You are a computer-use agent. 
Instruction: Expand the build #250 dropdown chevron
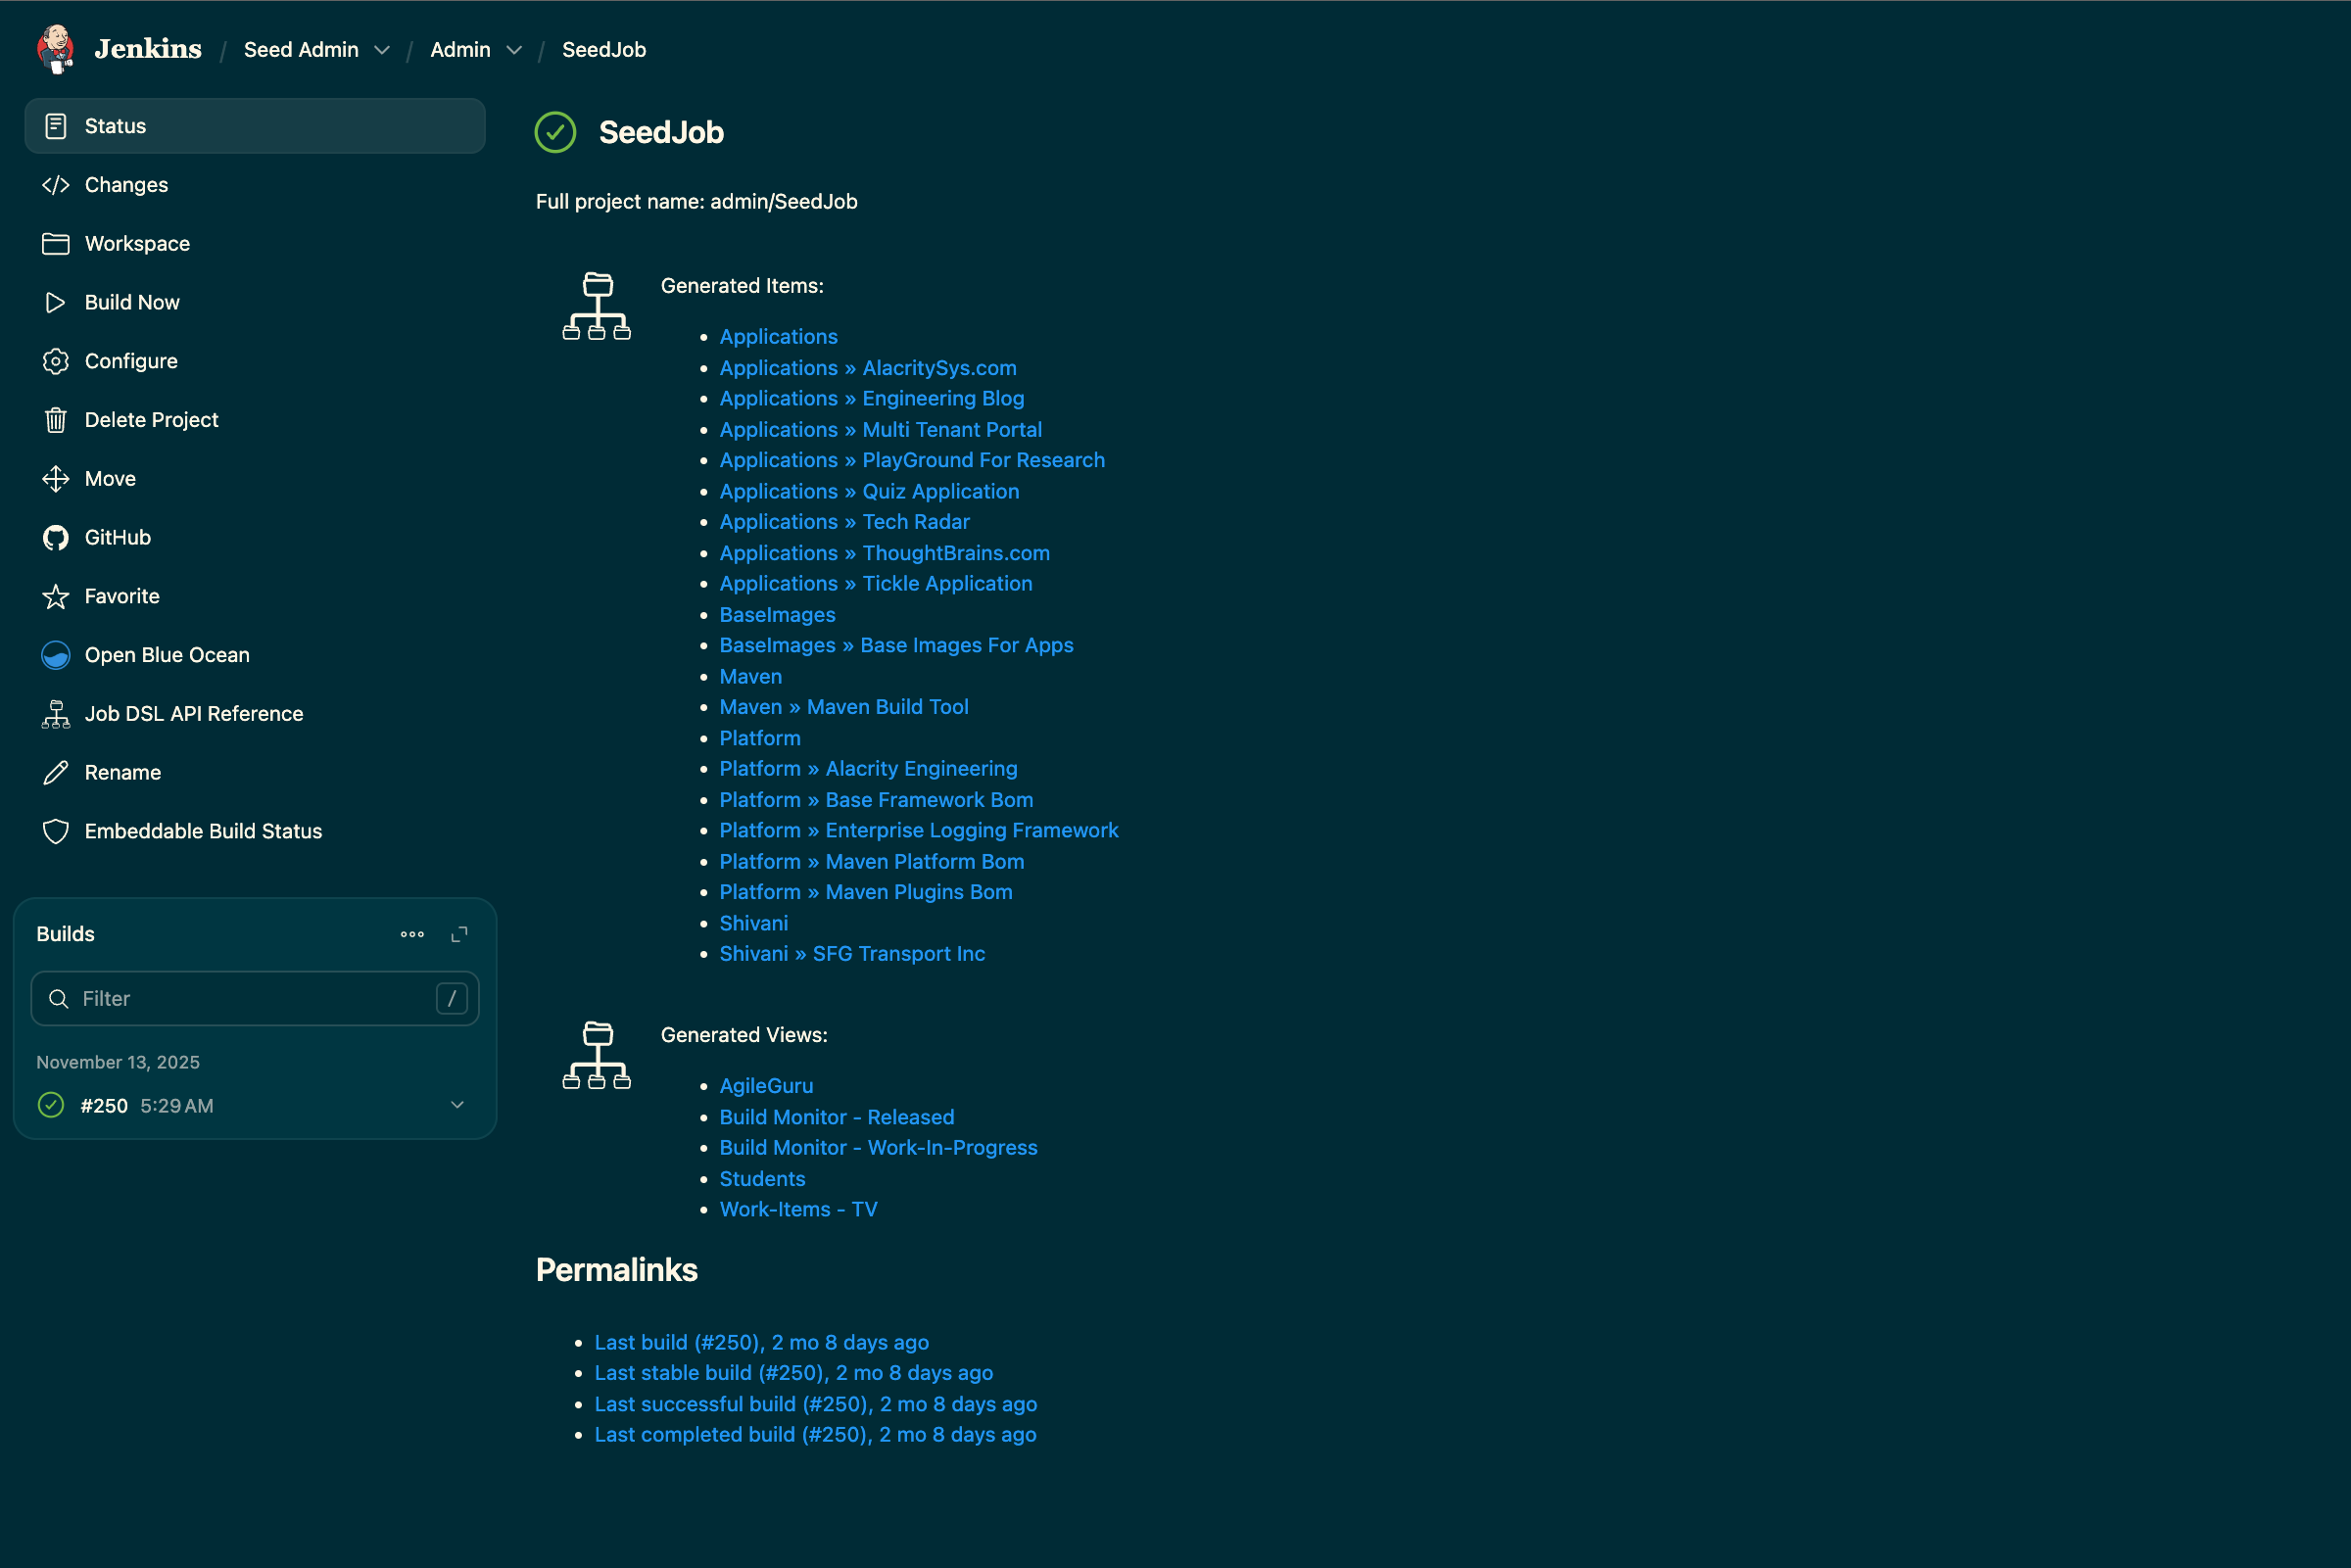pos(457,1105)
